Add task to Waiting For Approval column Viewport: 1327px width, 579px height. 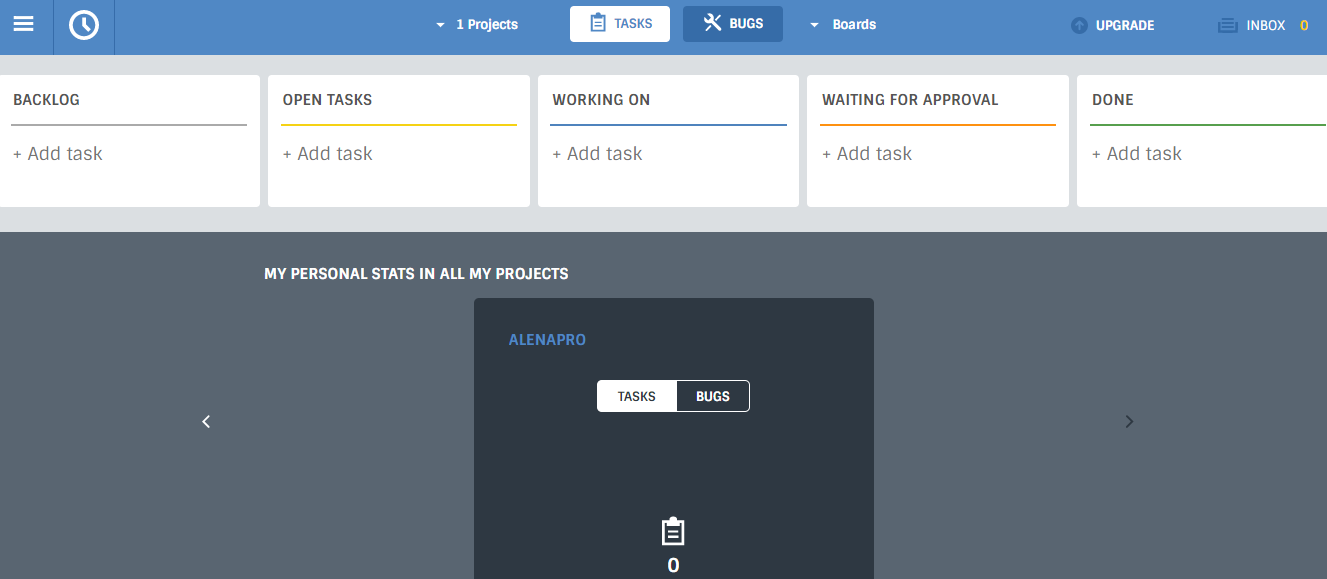pos(867,154)
